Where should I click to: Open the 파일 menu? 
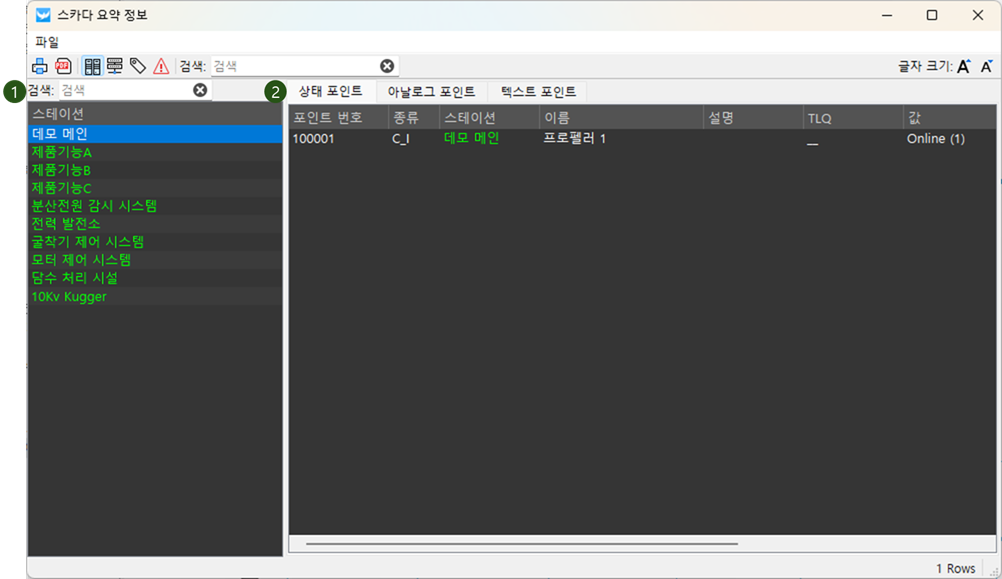[47, 42]
